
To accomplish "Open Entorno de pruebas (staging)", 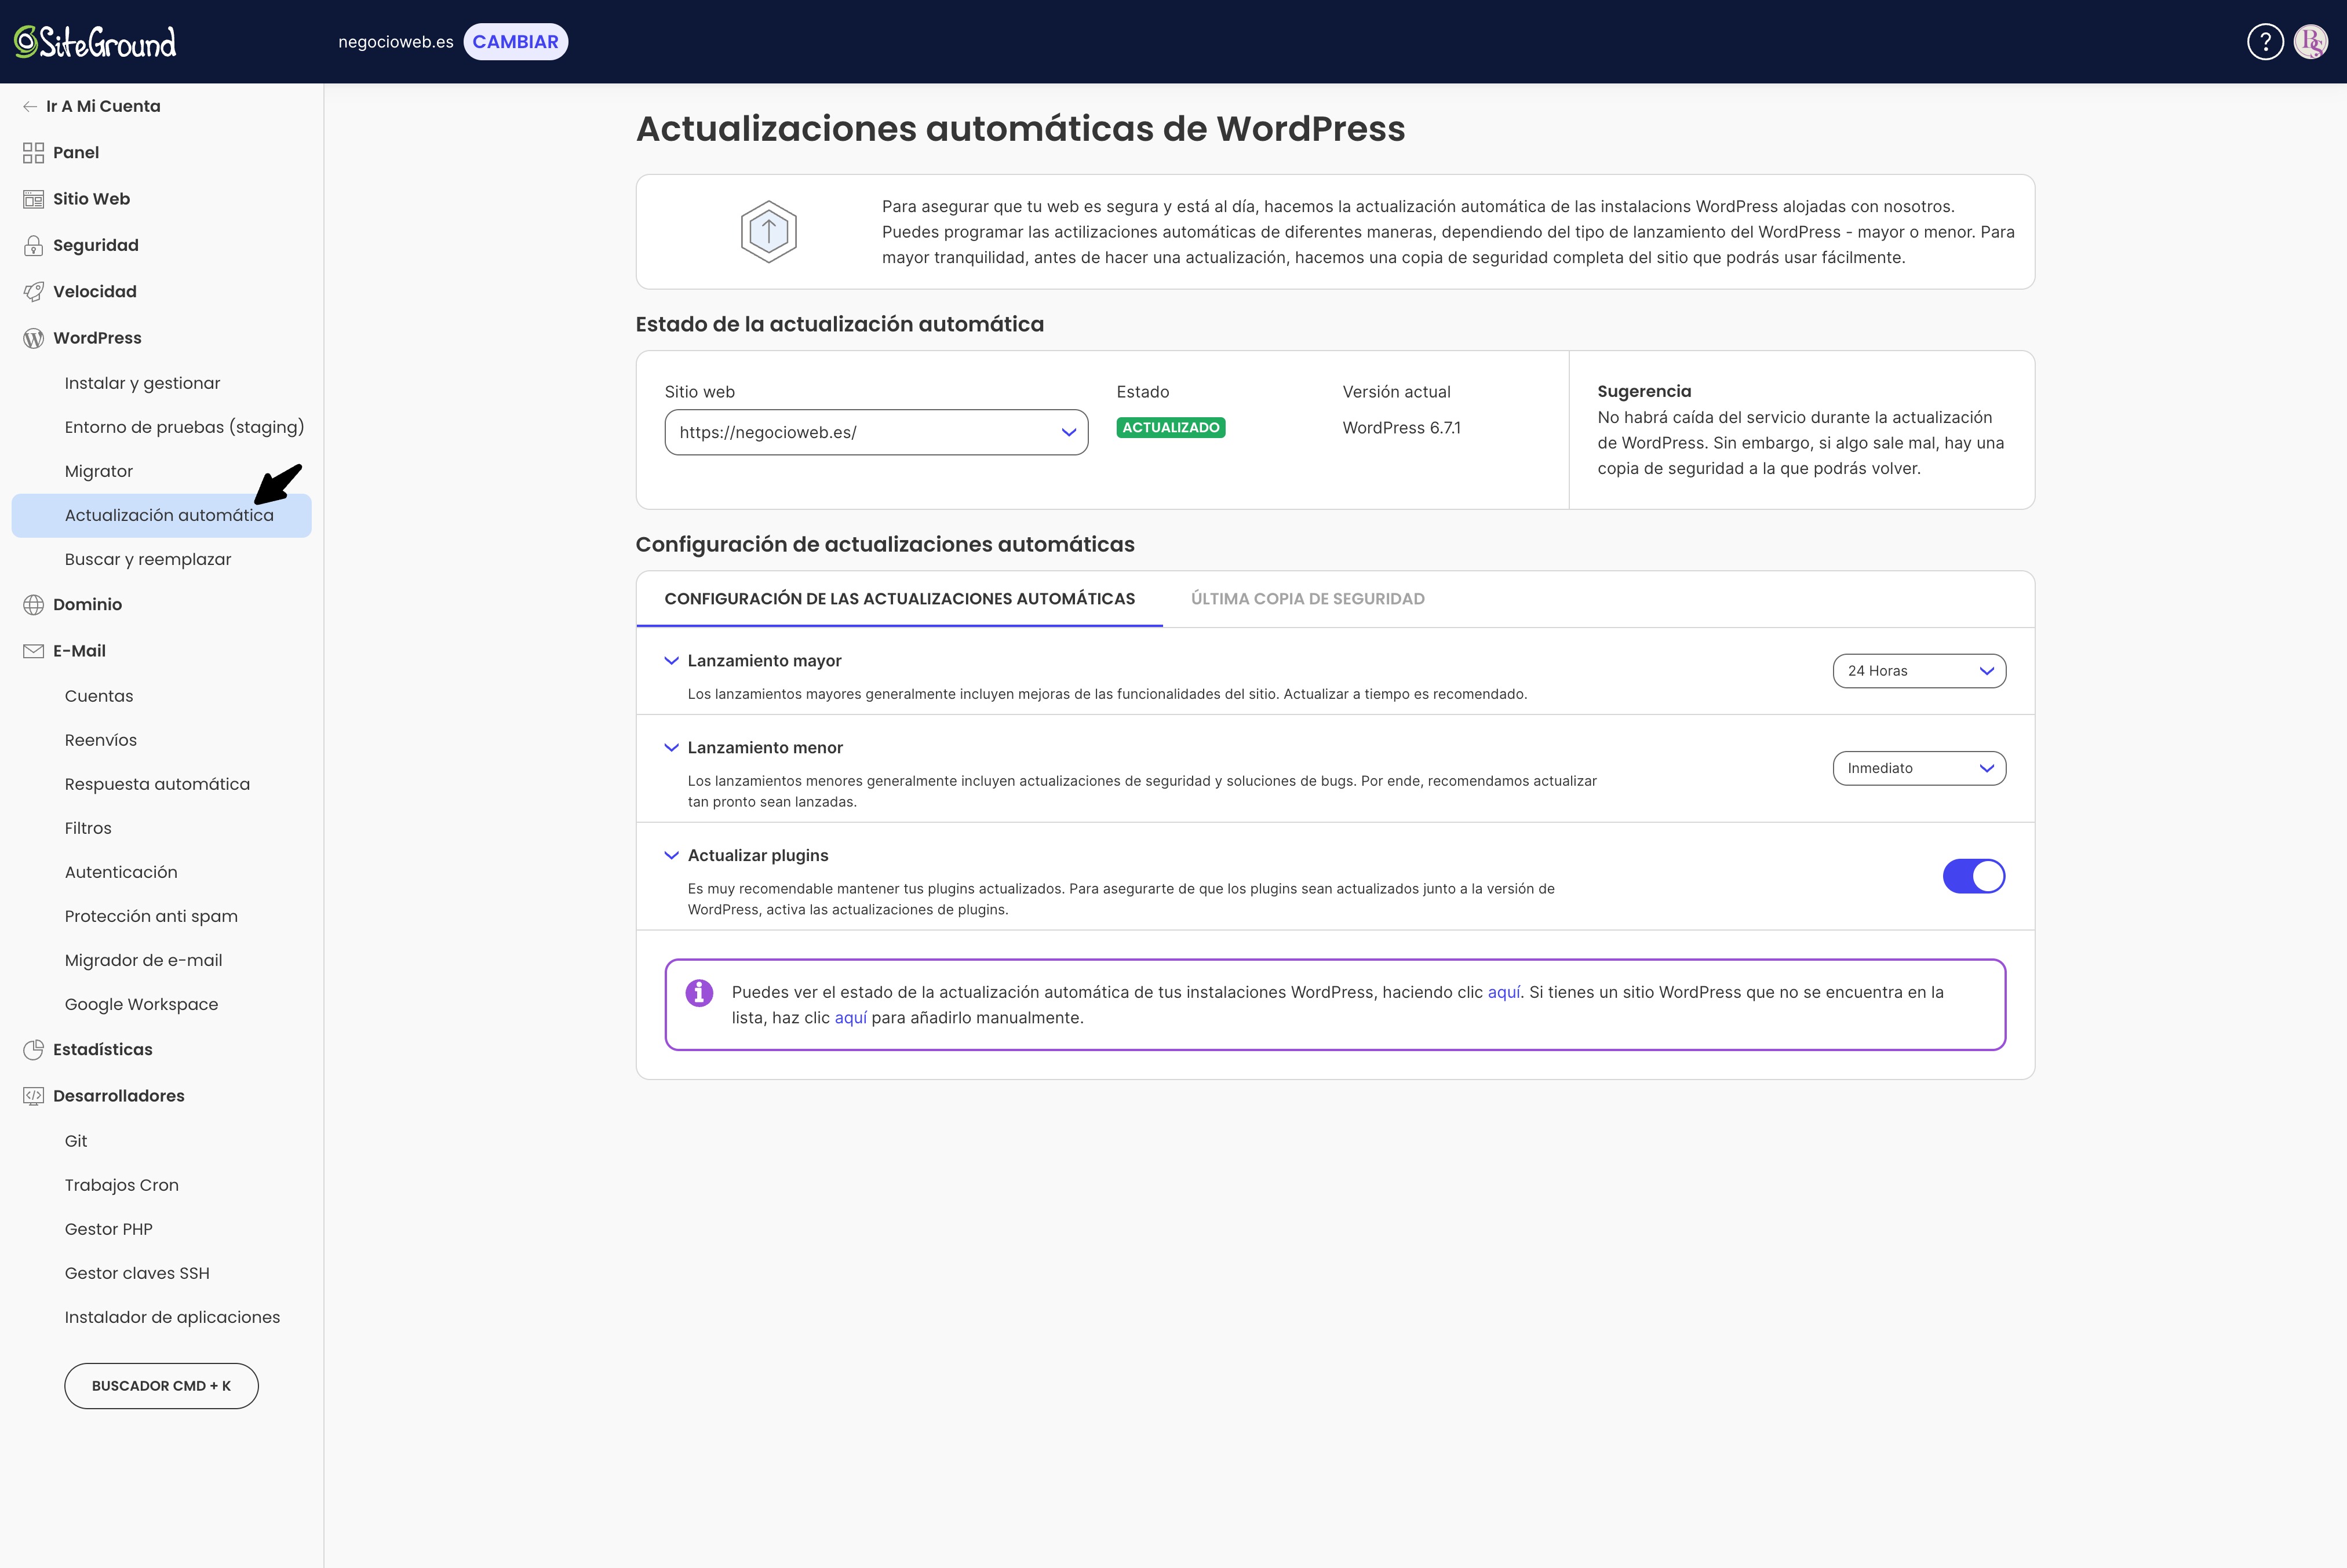I will click(184, 427).
